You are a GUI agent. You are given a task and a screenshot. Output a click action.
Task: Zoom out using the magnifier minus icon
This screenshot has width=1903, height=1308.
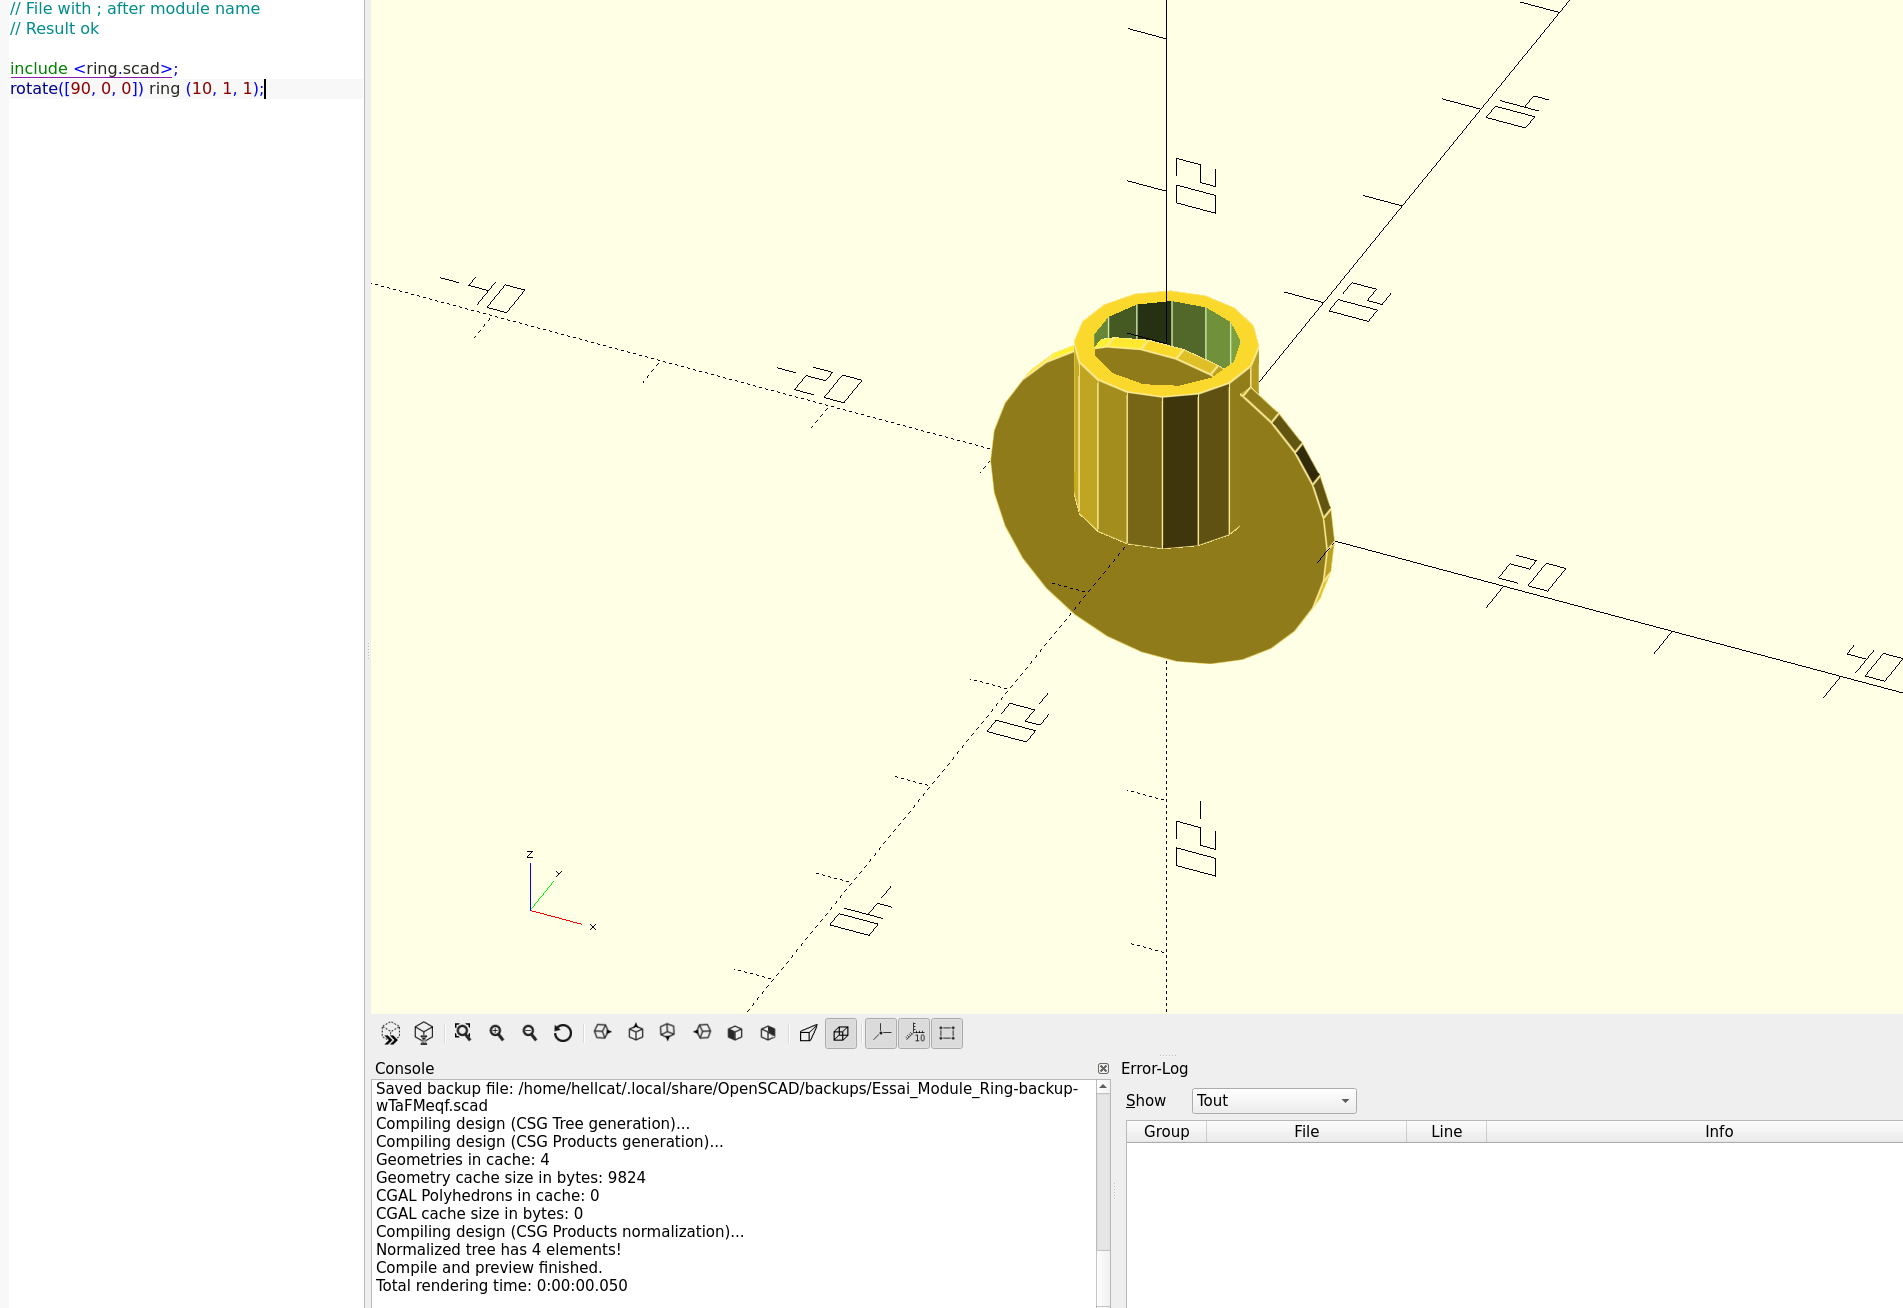pos(530,1033)
